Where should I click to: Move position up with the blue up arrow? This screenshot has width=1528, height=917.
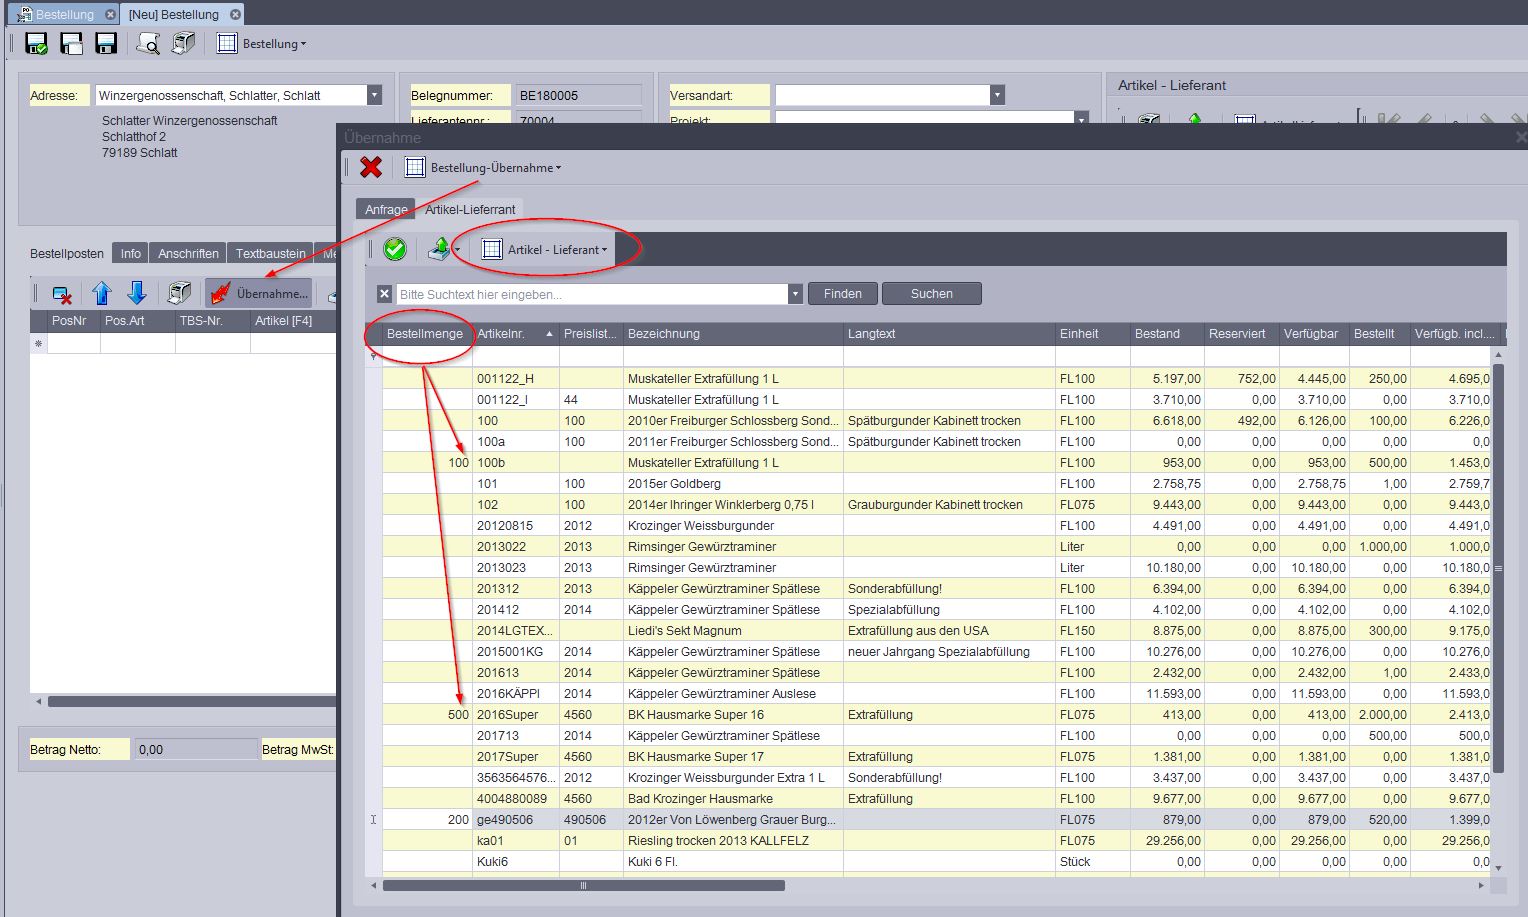point(101,293)
